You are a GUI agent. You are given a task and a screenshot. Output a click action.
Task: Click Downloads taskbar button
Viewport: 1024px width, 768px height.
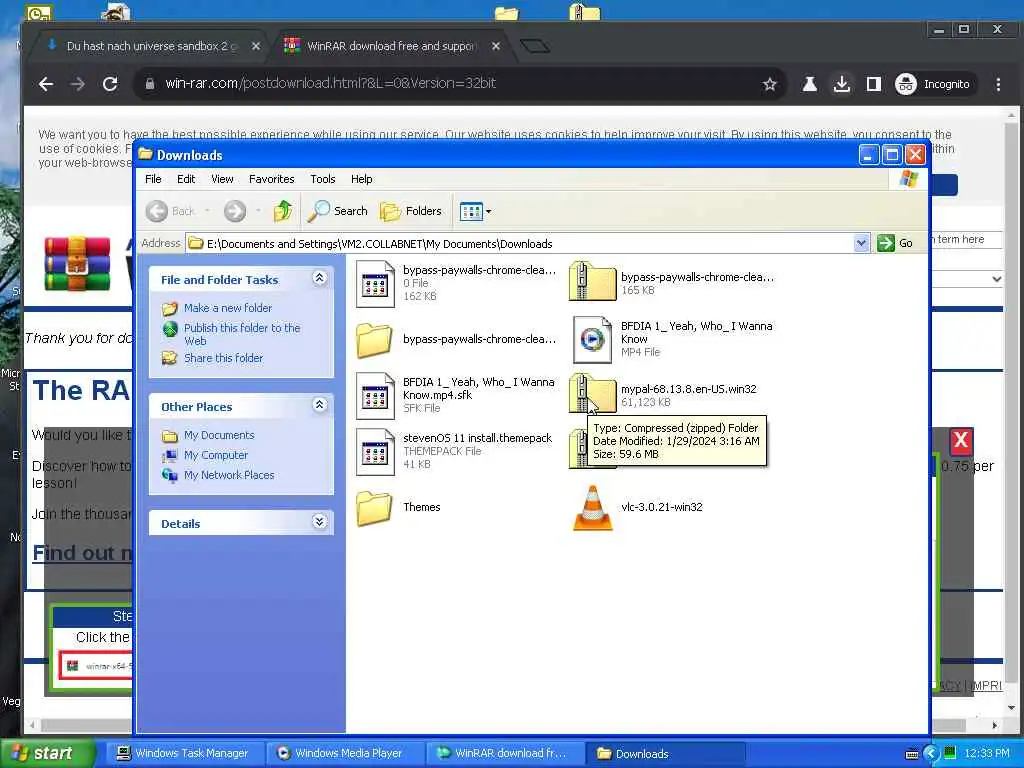click(666, 753)
